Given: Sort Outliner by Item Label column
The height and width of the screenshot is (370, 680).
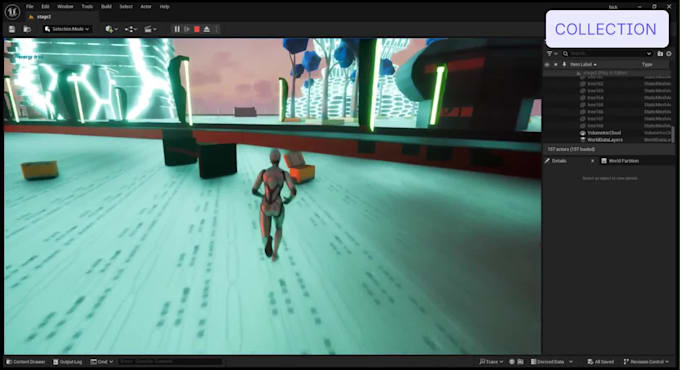Looking at the screenshot, I should point(583,64).
